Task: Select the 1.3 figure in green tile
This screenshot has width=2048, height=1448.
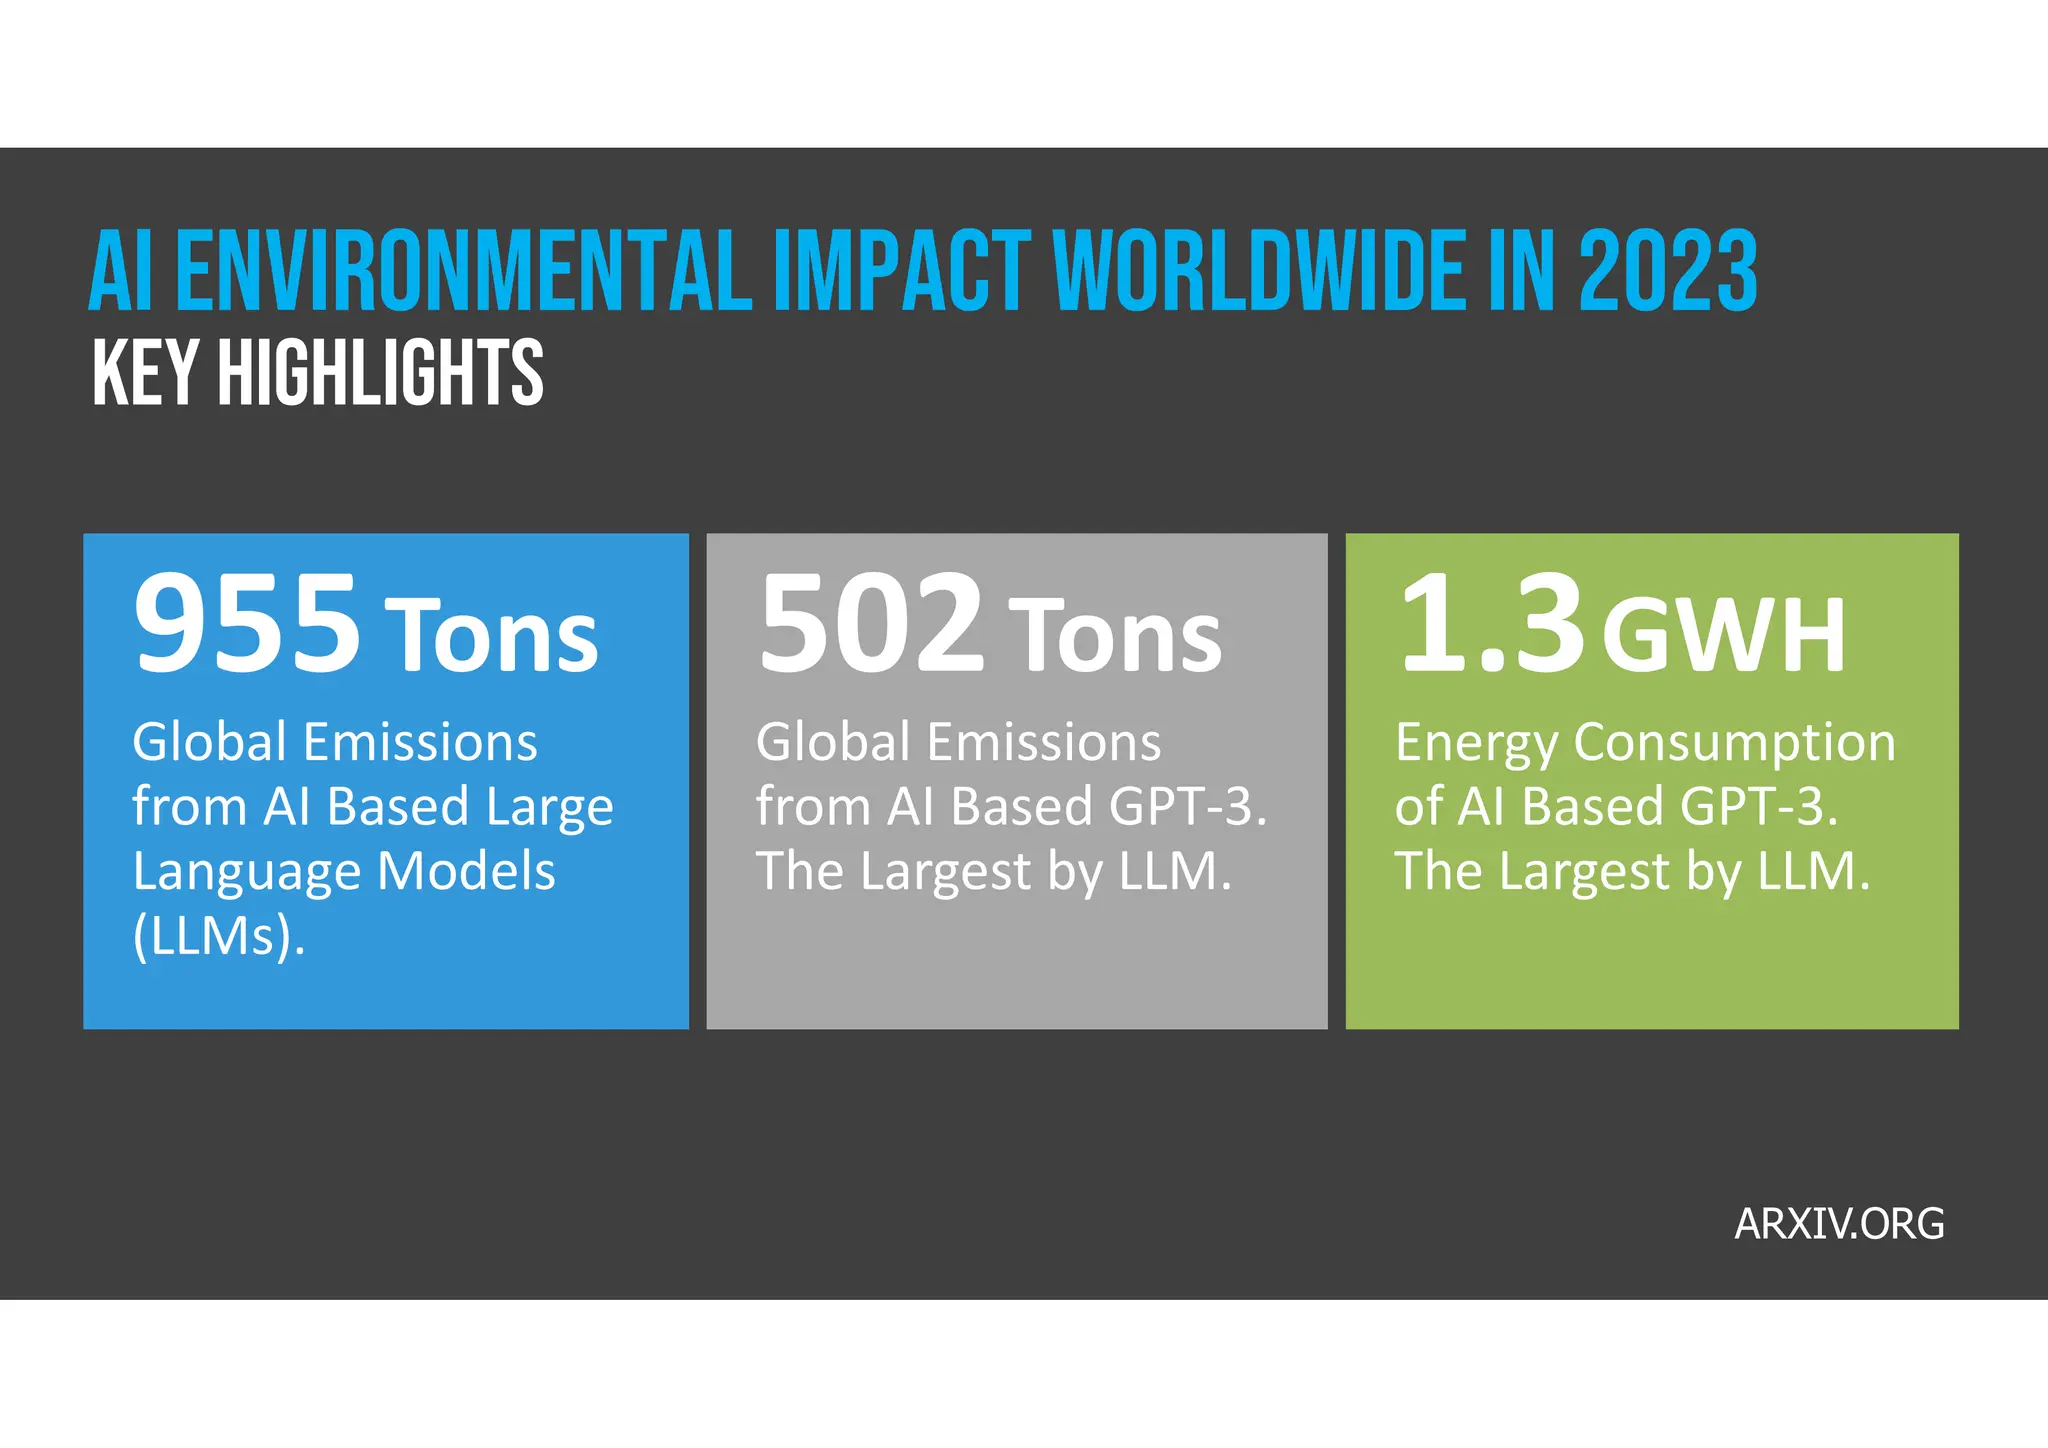Action: click(x=1490, y=622)
